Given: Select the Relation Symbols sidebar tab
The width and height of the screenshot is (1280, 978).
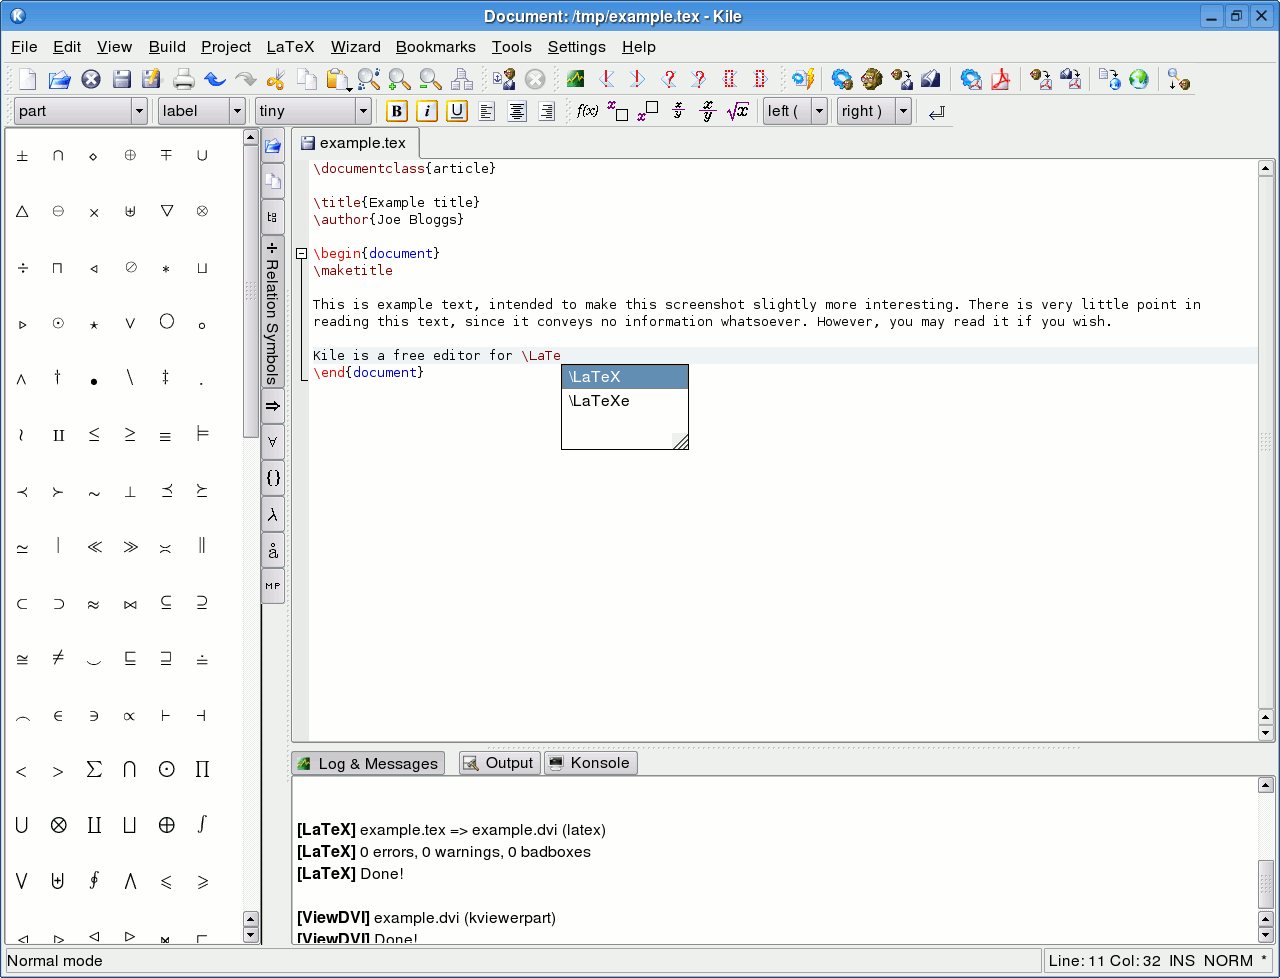Looking at the screenshot, I should 273,313.
